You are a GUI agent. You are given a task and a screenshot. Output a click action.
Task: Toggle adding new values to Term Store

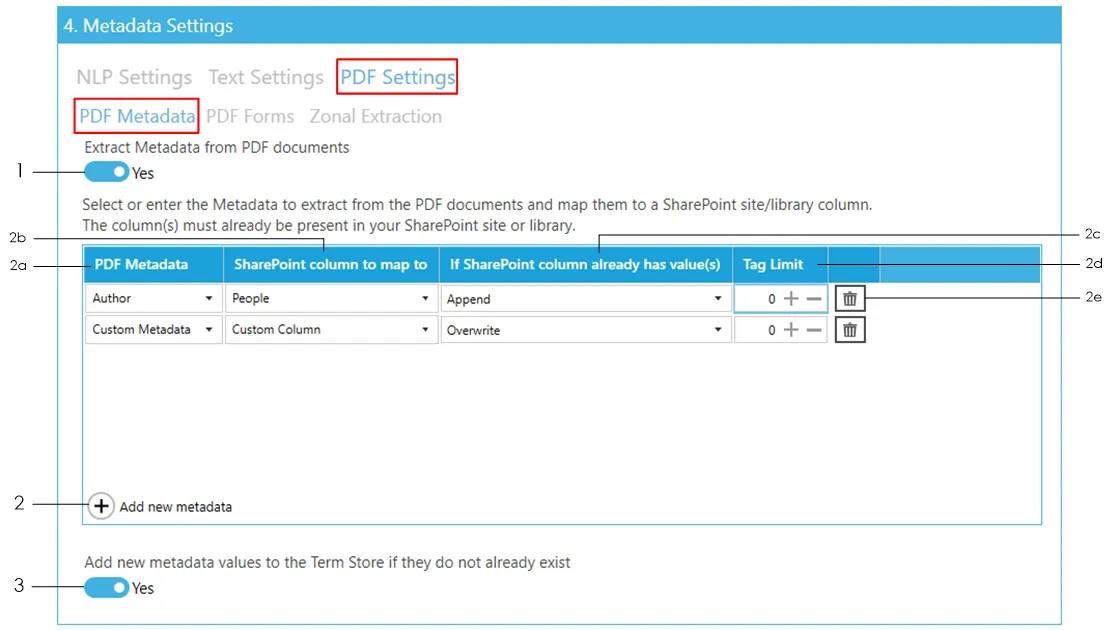106,587
